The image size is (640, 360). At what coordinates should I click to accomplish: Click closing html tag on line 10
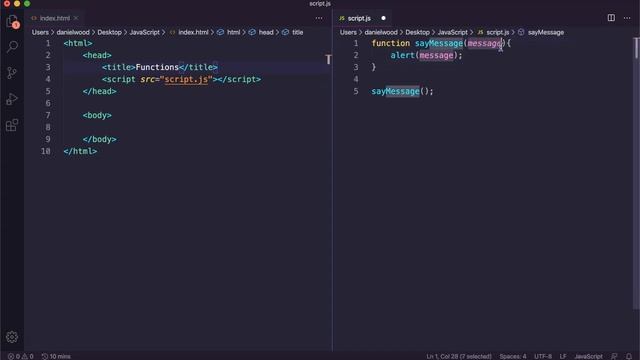click(80, 151)
